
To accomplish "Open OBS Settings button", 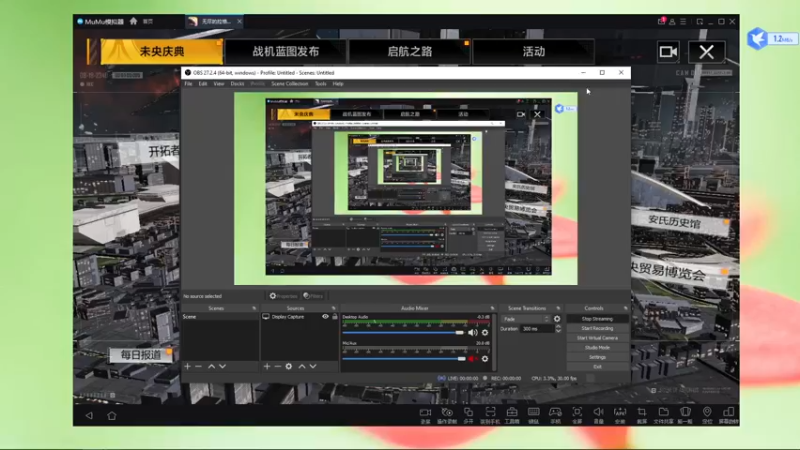I will [597, 357].
